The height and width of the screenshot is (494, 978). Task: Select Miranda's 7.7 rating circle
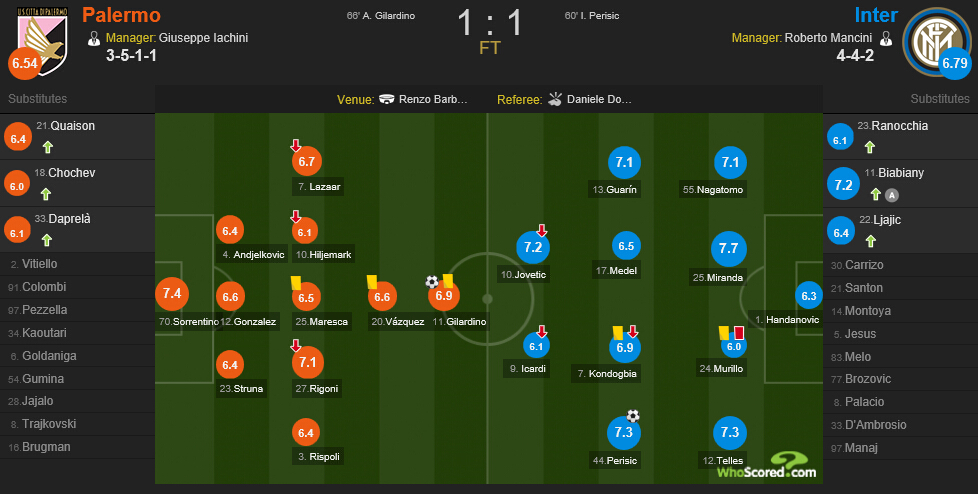729,248
